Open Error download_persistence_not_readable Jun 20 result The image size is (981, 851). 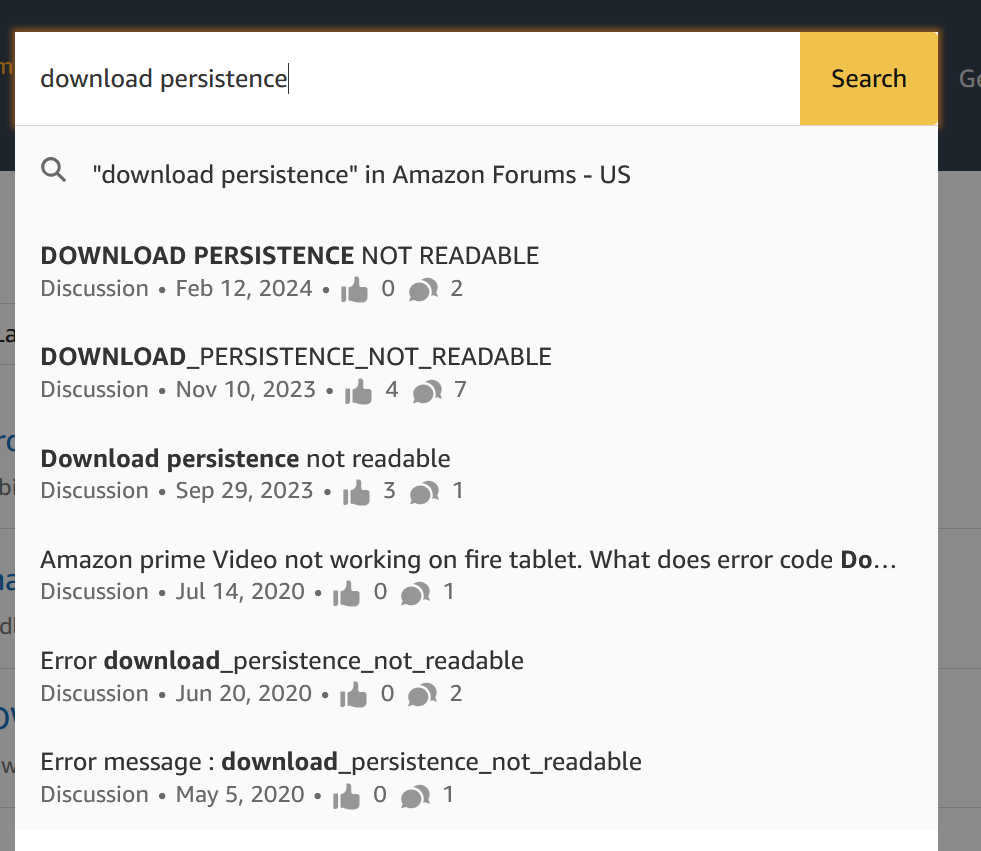282,661
